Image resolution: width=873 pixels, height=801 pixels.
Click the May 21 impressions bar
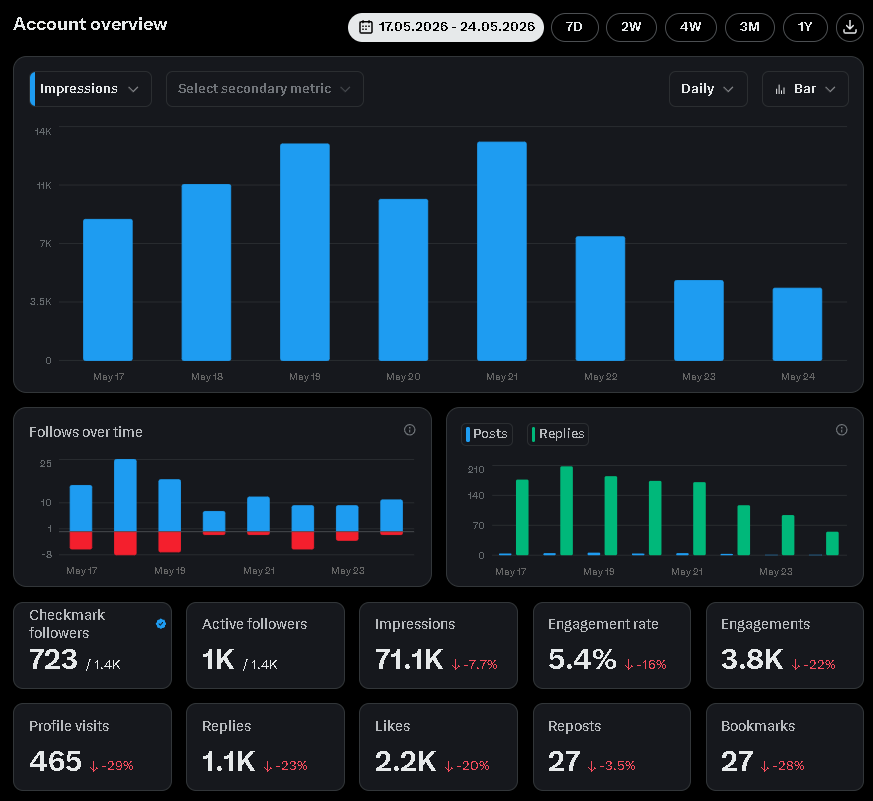pyautogui.click(x=502, y=251)
